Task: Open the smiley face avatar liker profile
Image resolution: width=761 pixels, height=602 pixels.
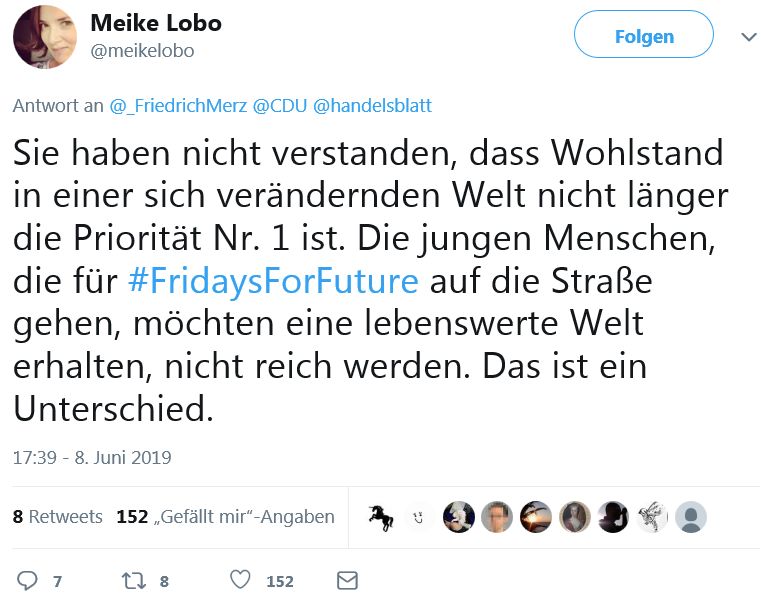Action: point(420,517)
